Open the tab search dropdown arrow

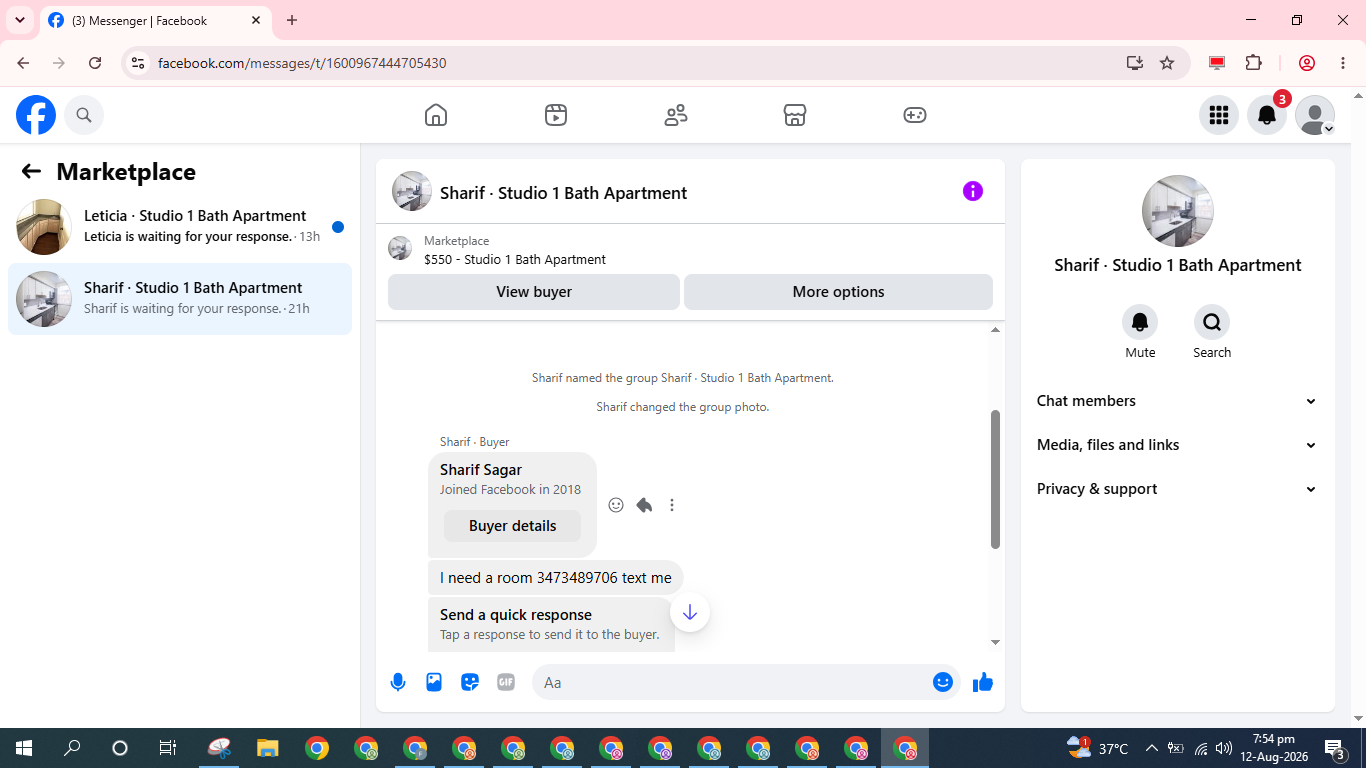coord(20,20)
